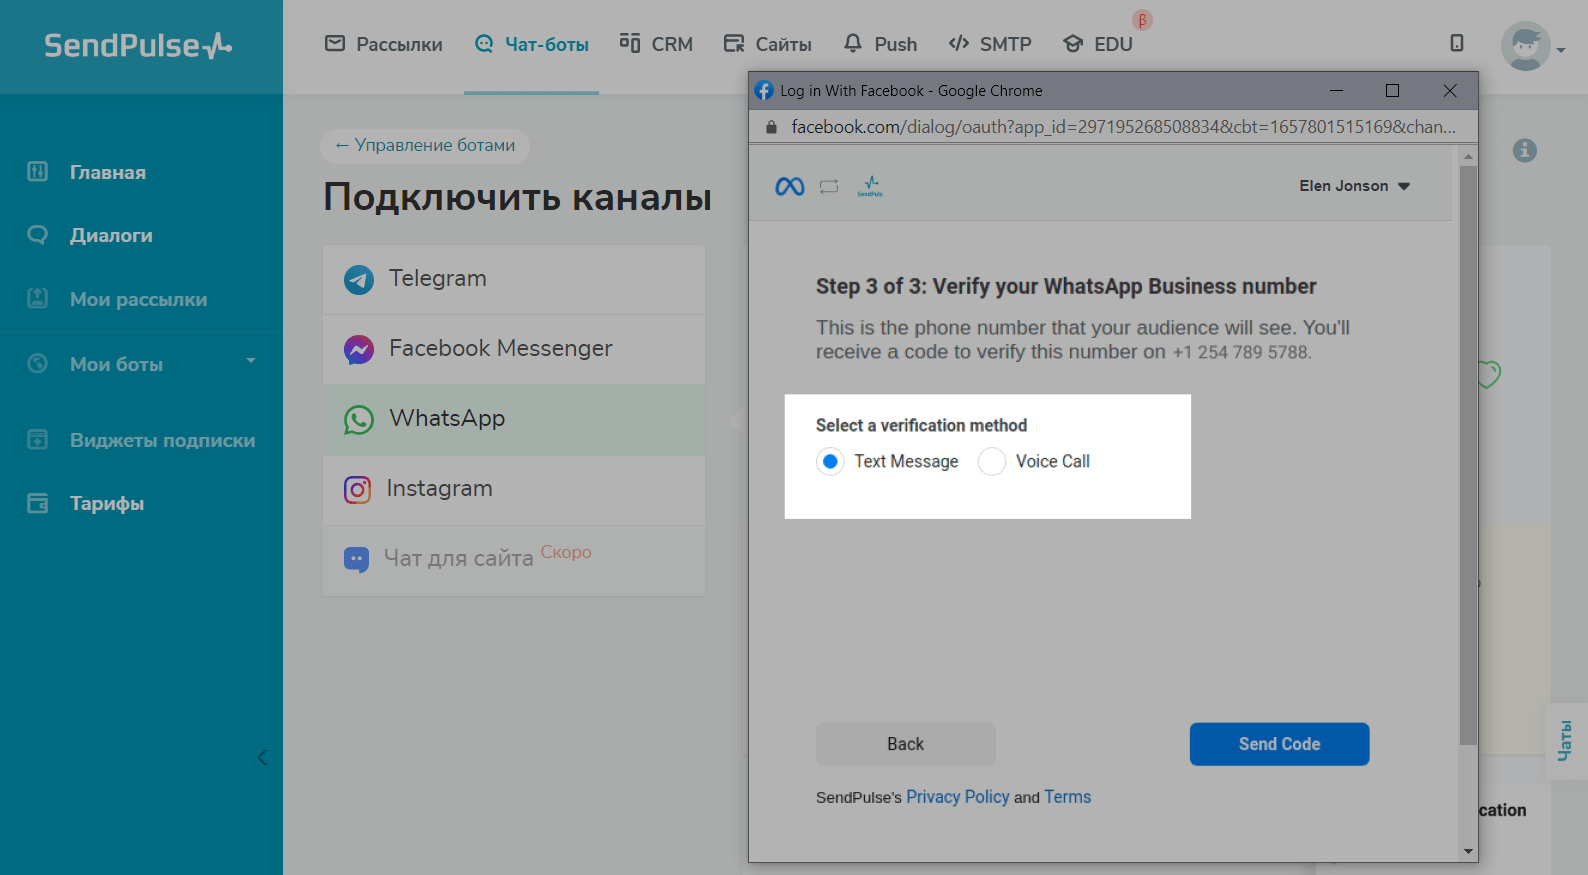Collapse the left sidebar with chevron
The image size is (1588, 875).
pyautogui.click(x=262, y=757)
